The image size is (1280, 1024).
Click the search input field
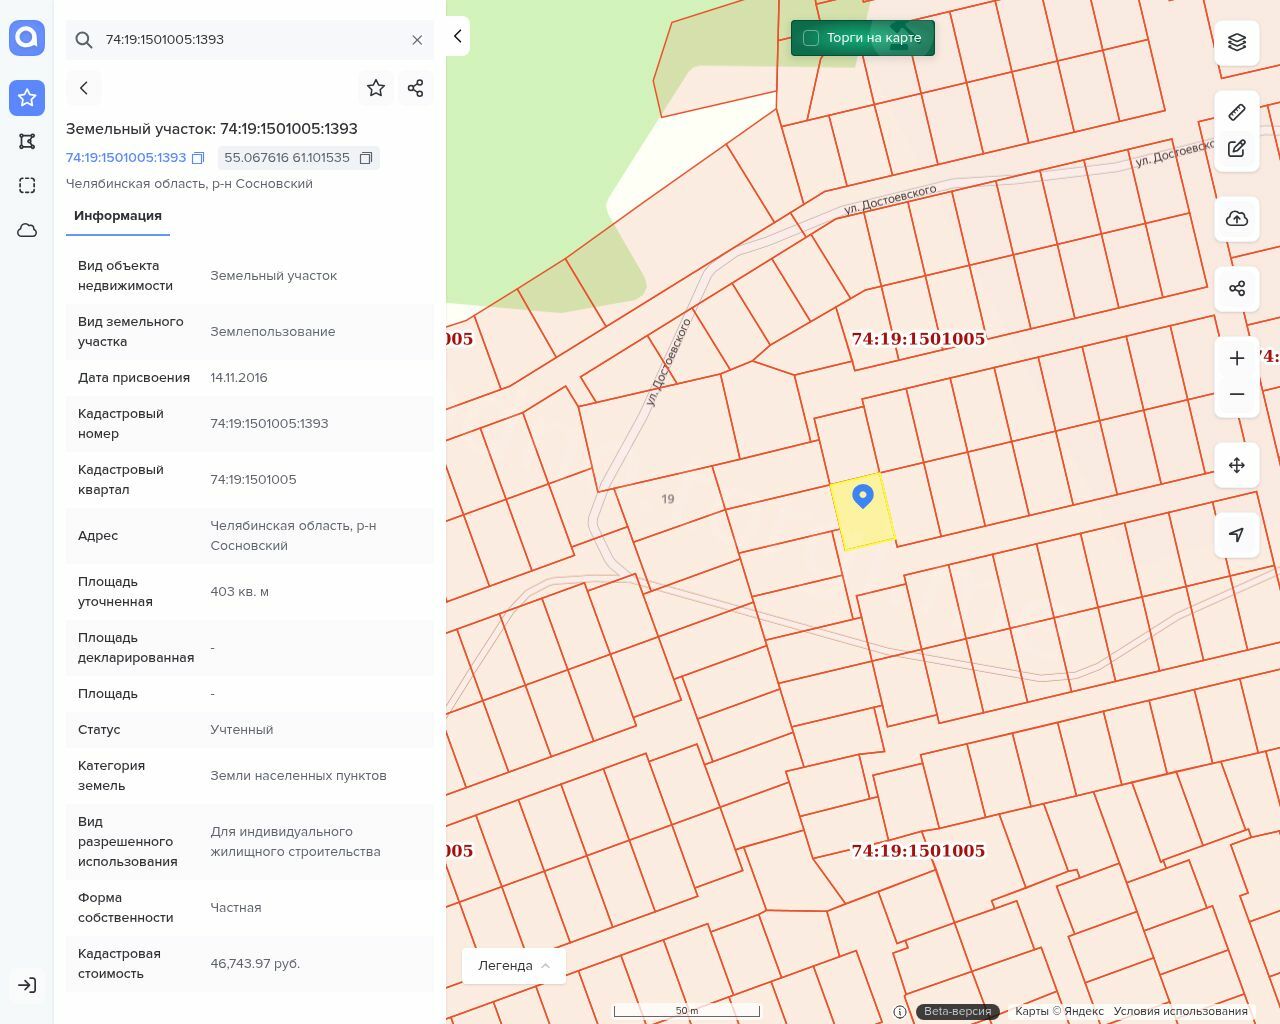click(250, 40)
